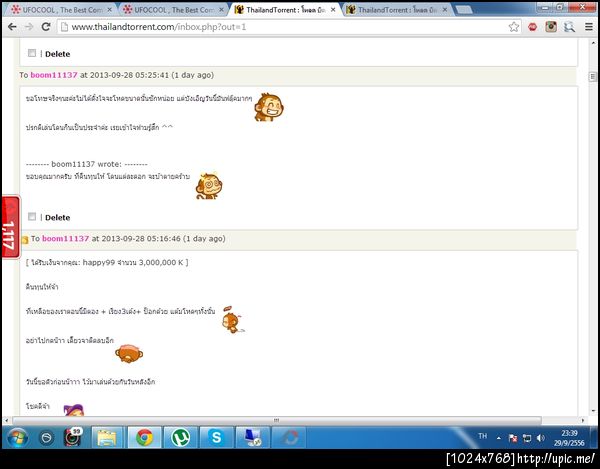
Task: Open the round gray taskbar icon beside Start
Action: (46, 437)
